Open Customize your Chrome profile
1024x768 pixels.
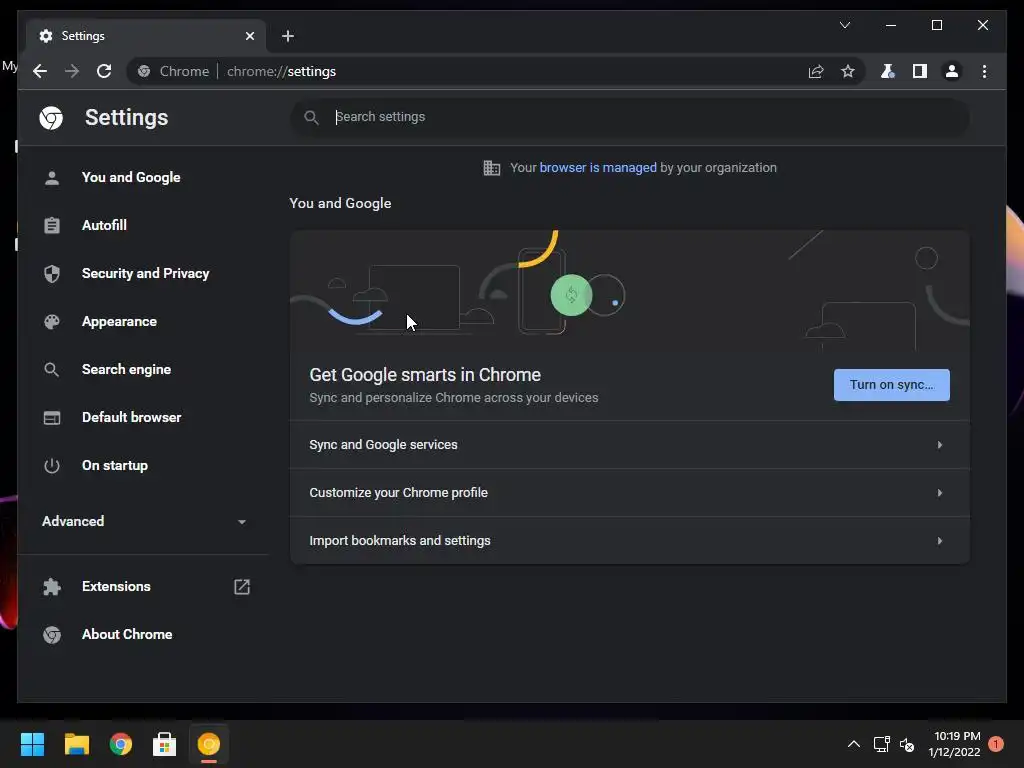coord(630,493)
